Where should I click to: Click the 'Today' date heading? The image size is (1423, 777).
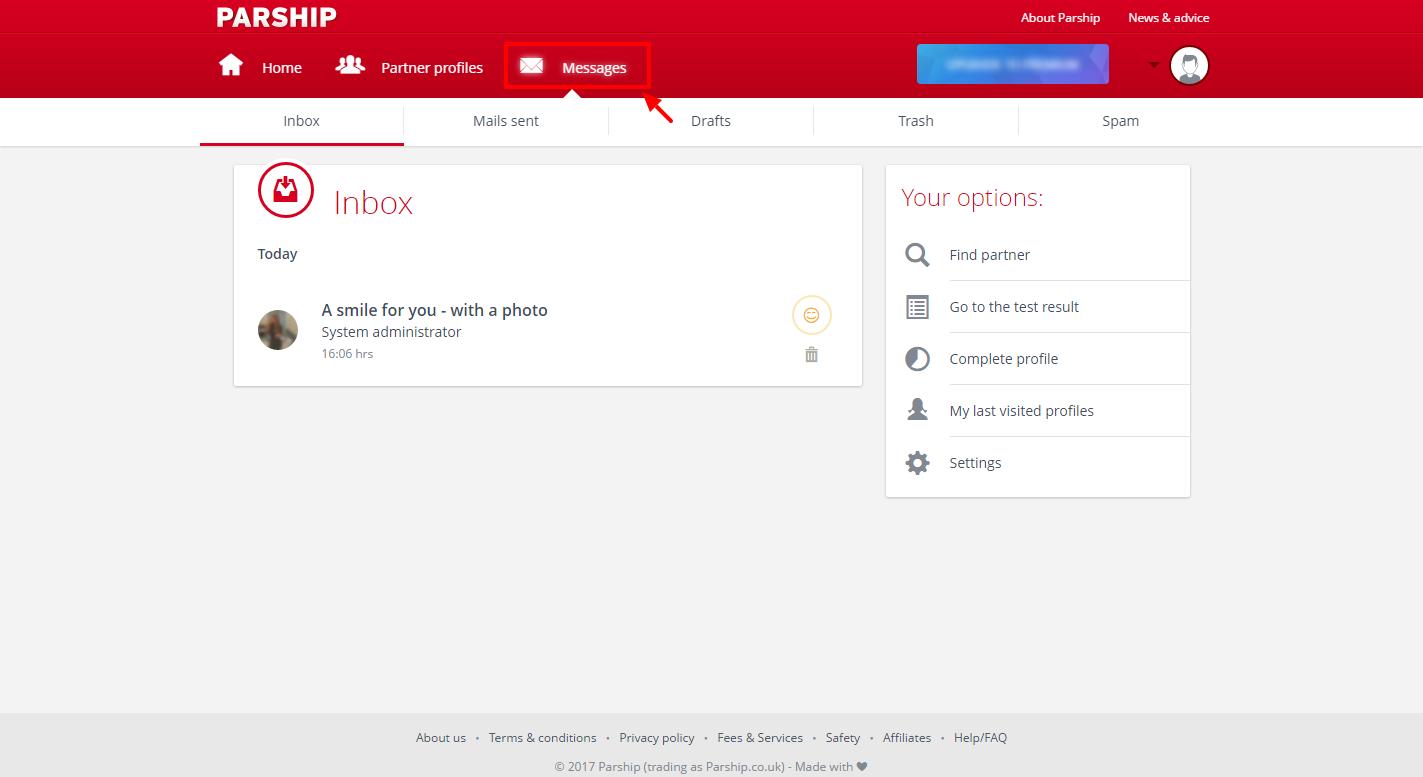pos(277,254)
